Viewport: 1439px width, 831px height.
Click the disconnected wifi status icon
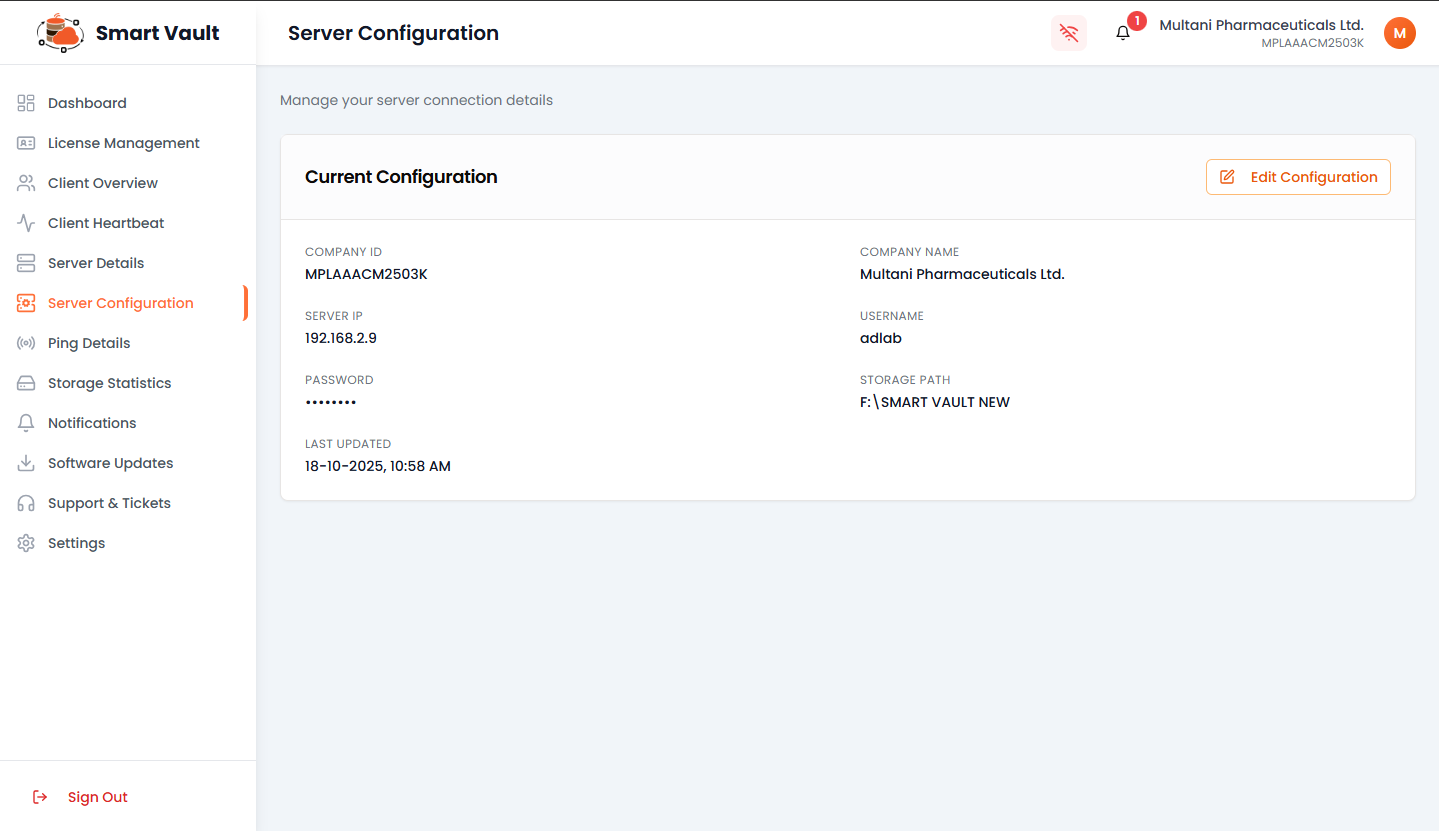coord(1068,33)
